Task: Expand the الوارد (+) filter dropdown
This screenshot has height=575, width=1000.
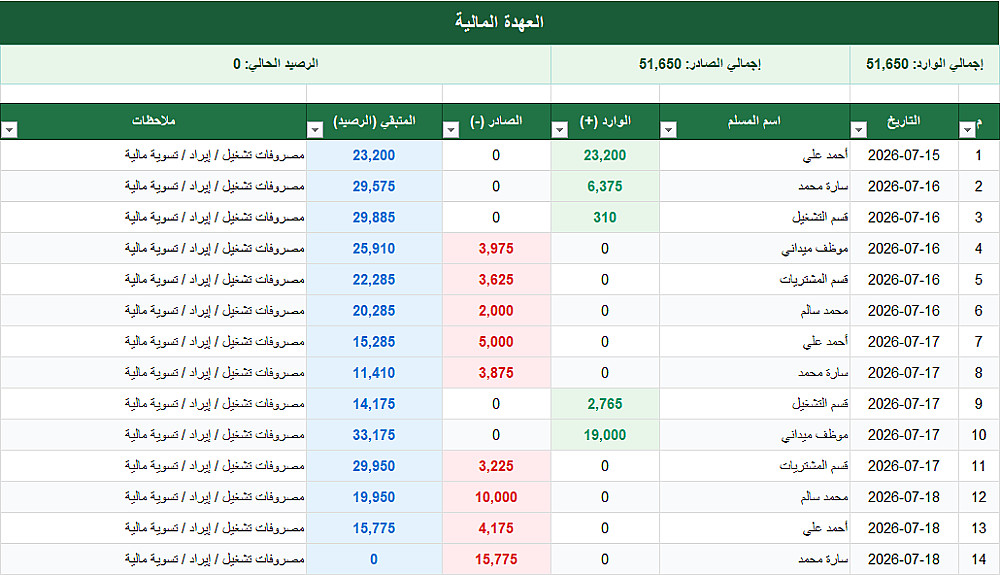Action: coord(559,130)
